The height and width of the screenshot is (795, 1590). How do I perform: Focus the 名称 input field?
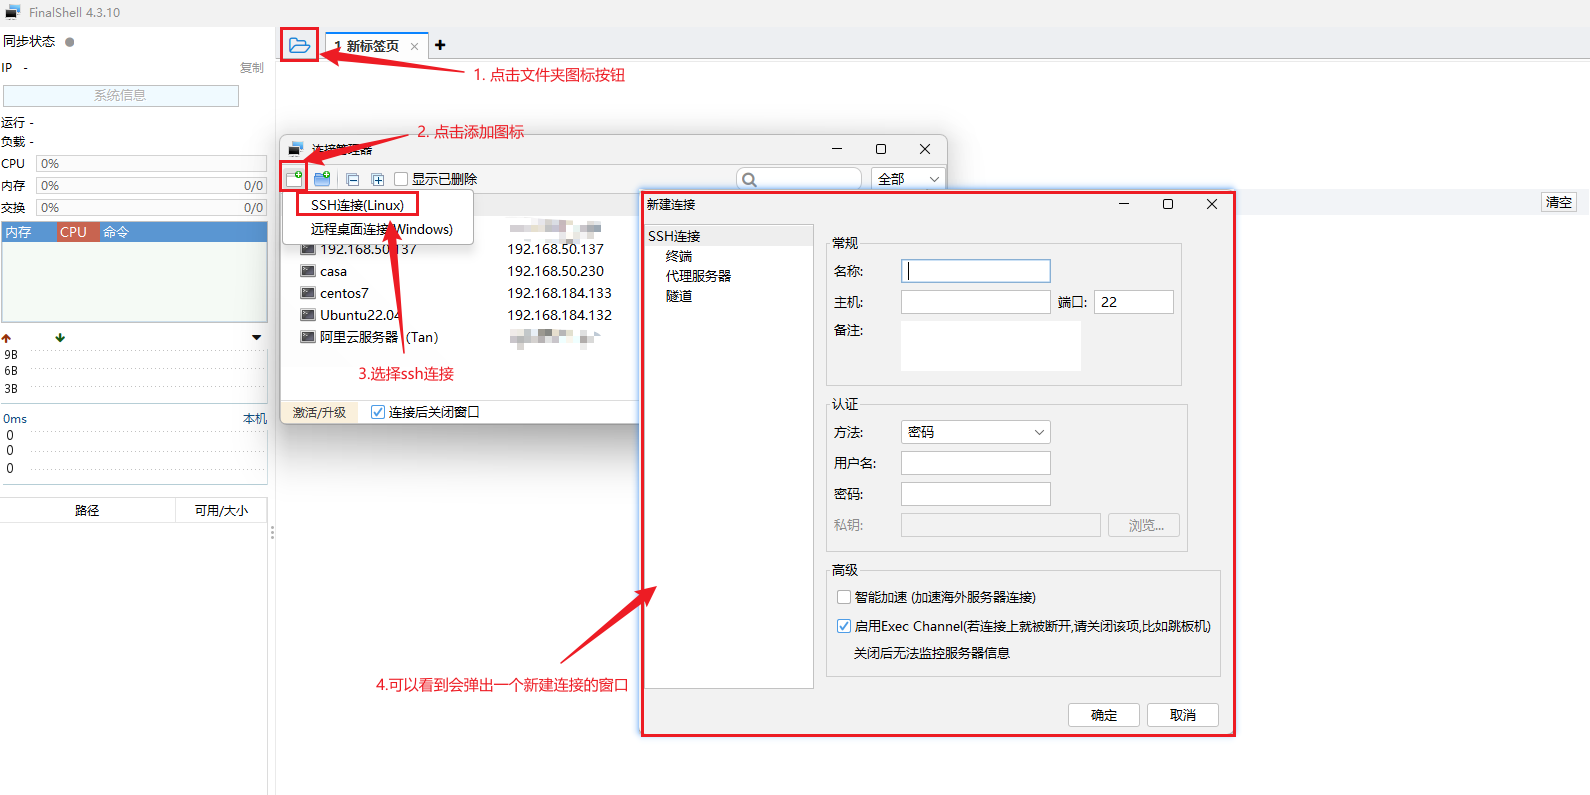pos(975,271)
